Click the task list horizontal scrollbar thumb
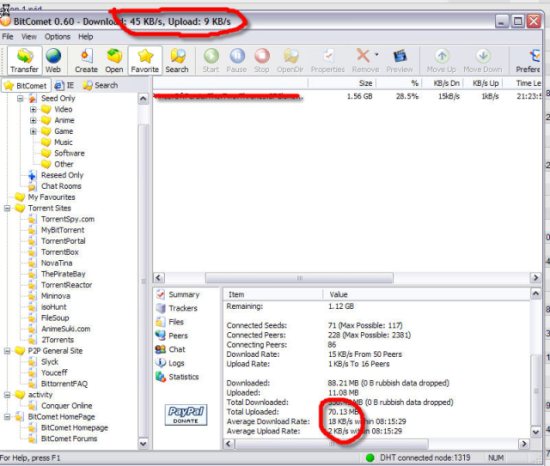Screen dimensions: 550x466 [299, 278]
